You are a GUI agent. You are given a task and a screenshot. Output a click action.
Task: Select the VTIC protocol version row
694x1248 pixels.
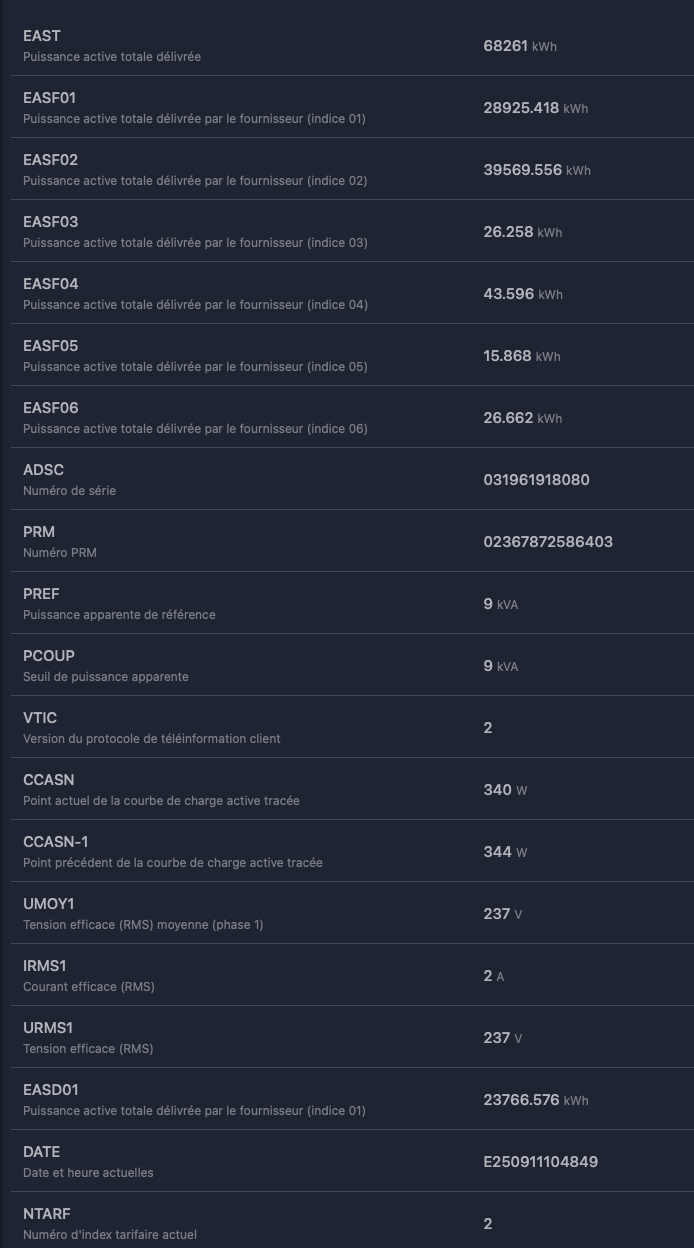(347, 728)
